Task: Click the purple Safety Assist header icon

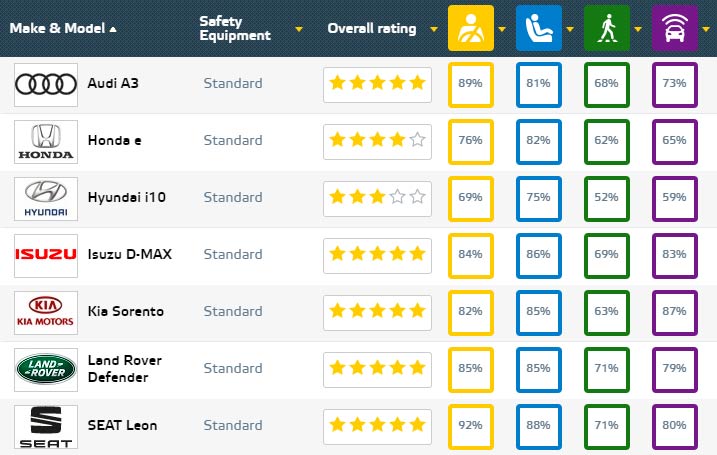Action: 672,28
